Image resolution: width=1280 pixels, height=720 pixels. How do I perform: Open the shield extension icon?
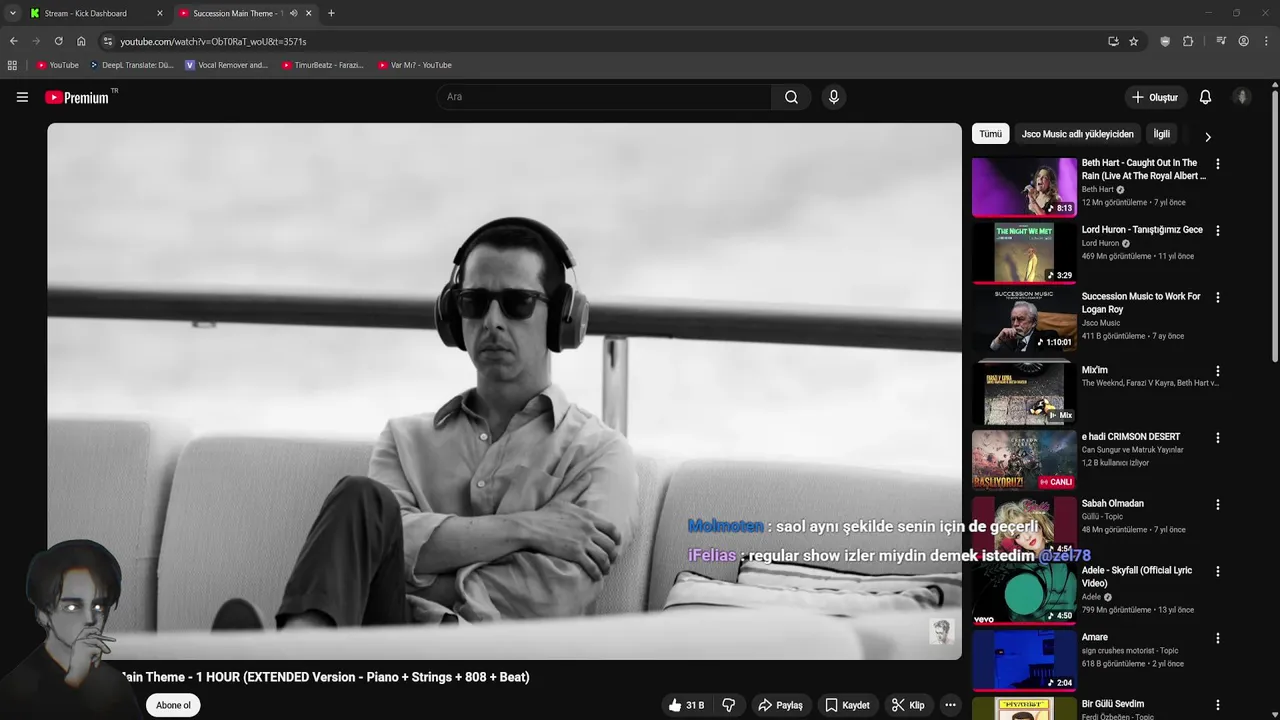click(1165, 41)
